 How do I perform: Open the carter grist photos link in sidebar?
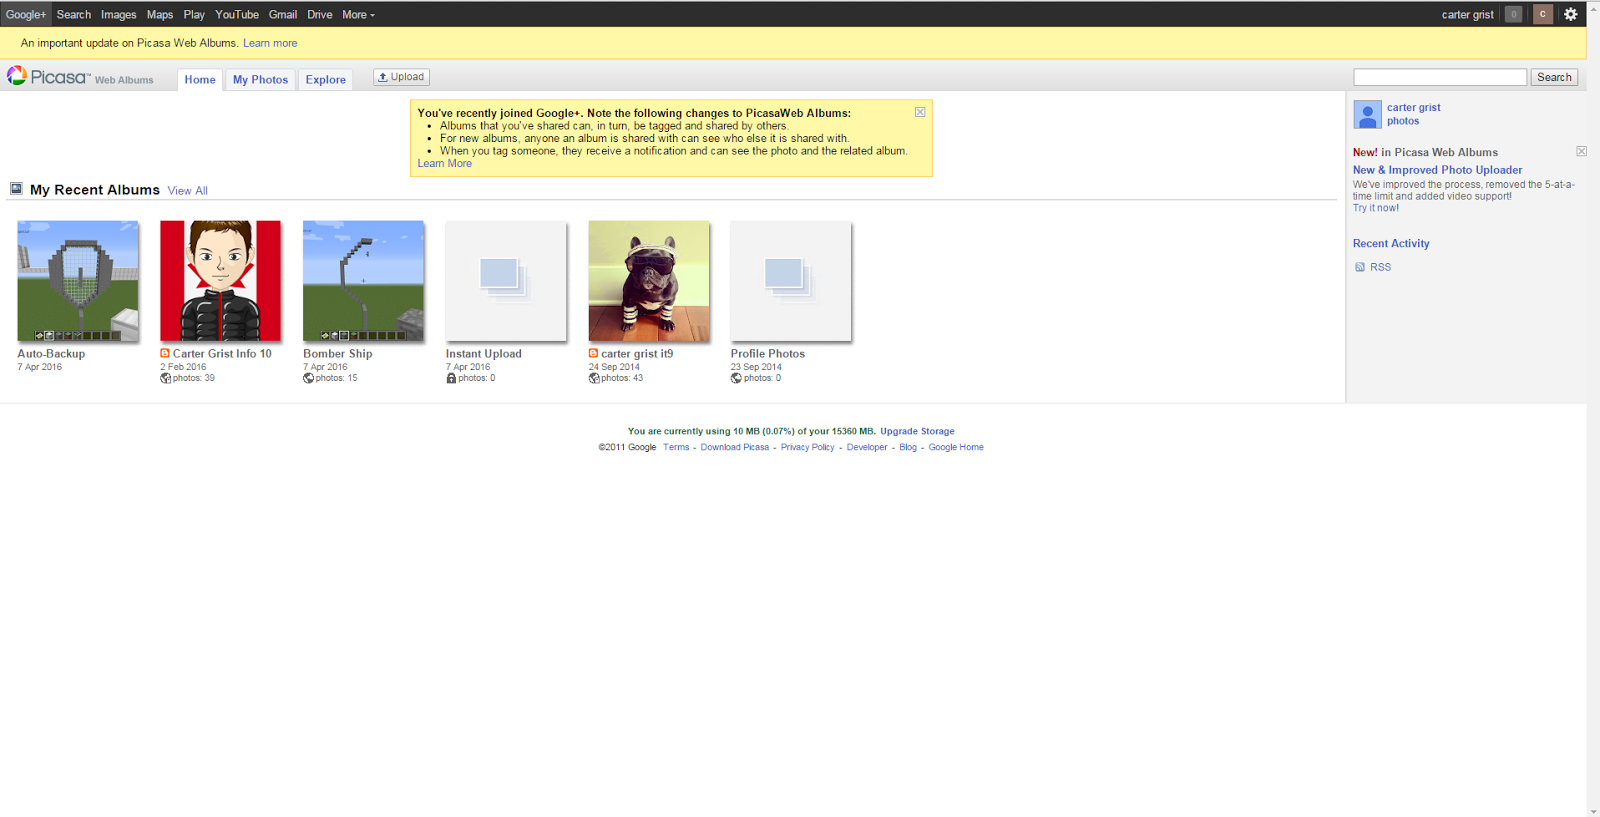(1413, 114)
